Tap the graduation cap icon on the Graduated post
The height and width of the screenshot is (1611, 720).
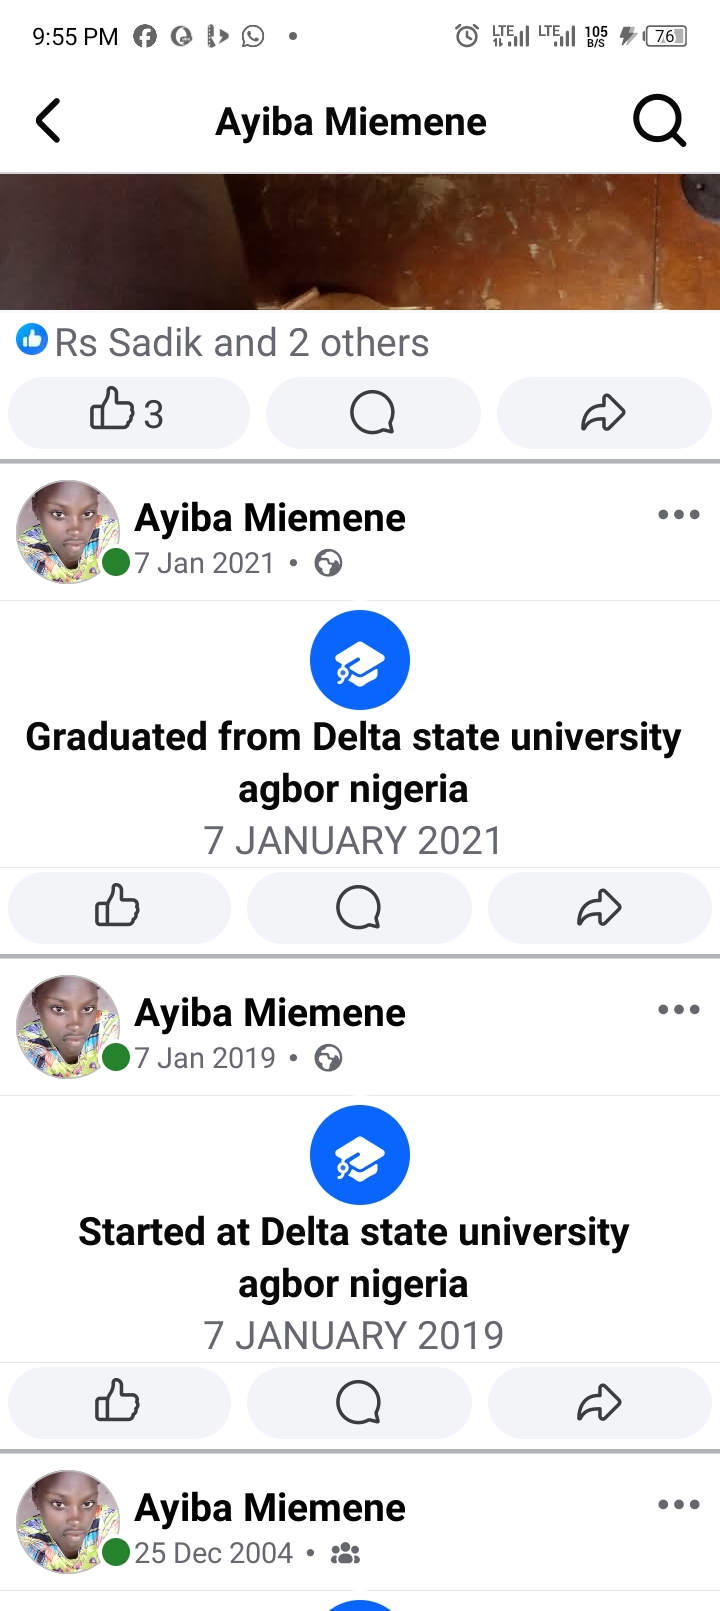[360, 660]
